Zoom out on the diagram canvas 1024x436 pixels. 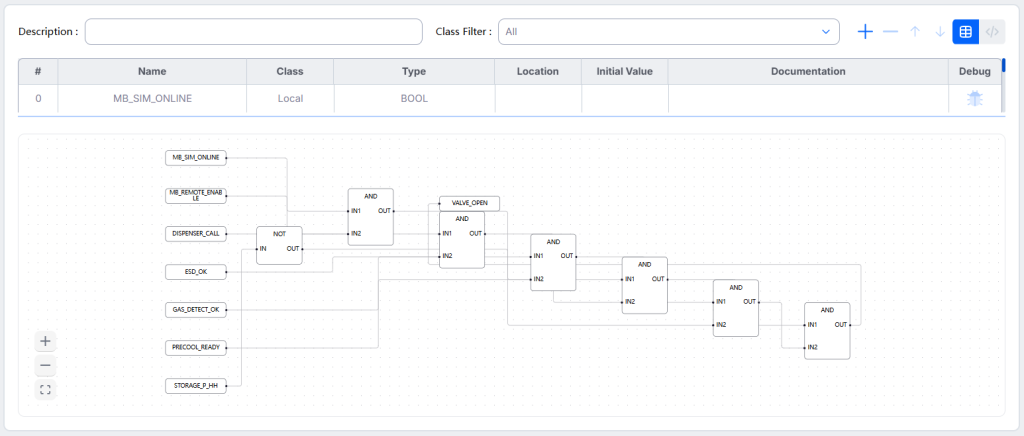pyautogui.click(x=45, y=365)
